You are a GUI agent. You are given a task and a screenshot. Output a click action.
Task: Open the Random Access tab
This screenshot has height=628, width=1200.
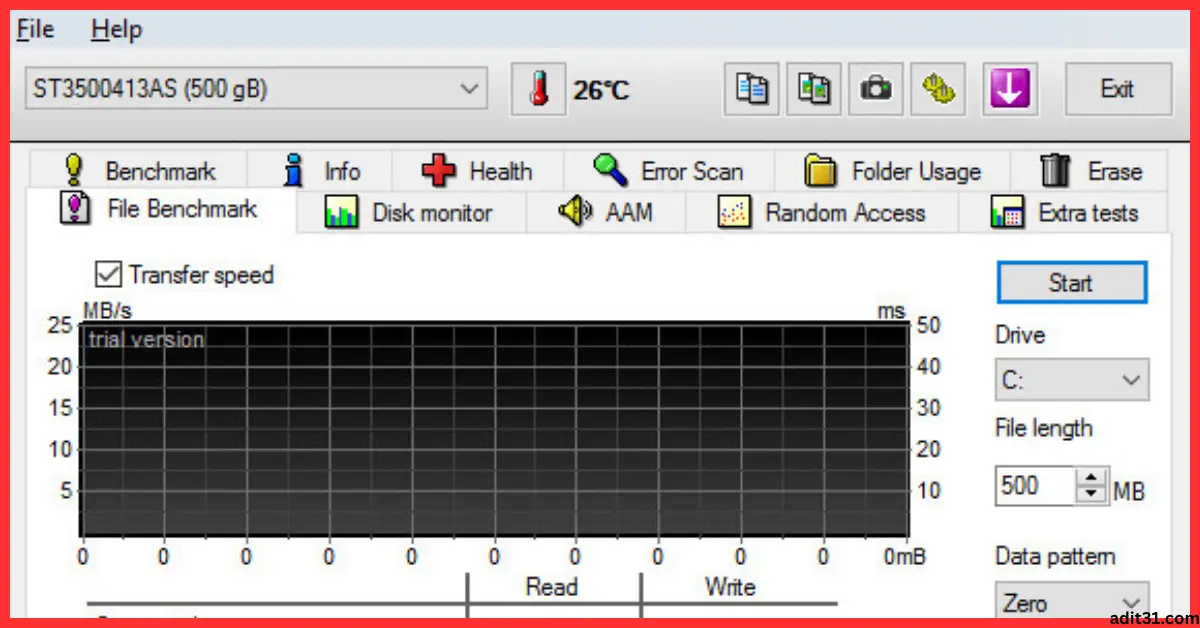822,213
